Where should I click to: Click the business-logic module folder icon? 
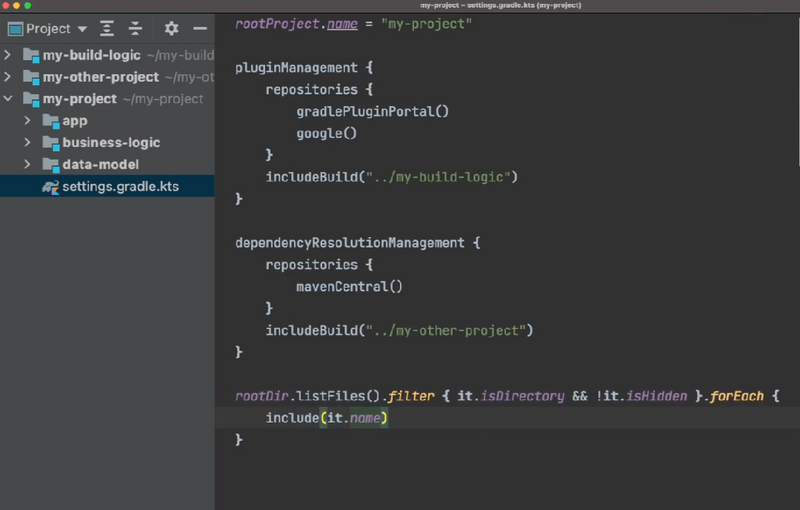51,143
